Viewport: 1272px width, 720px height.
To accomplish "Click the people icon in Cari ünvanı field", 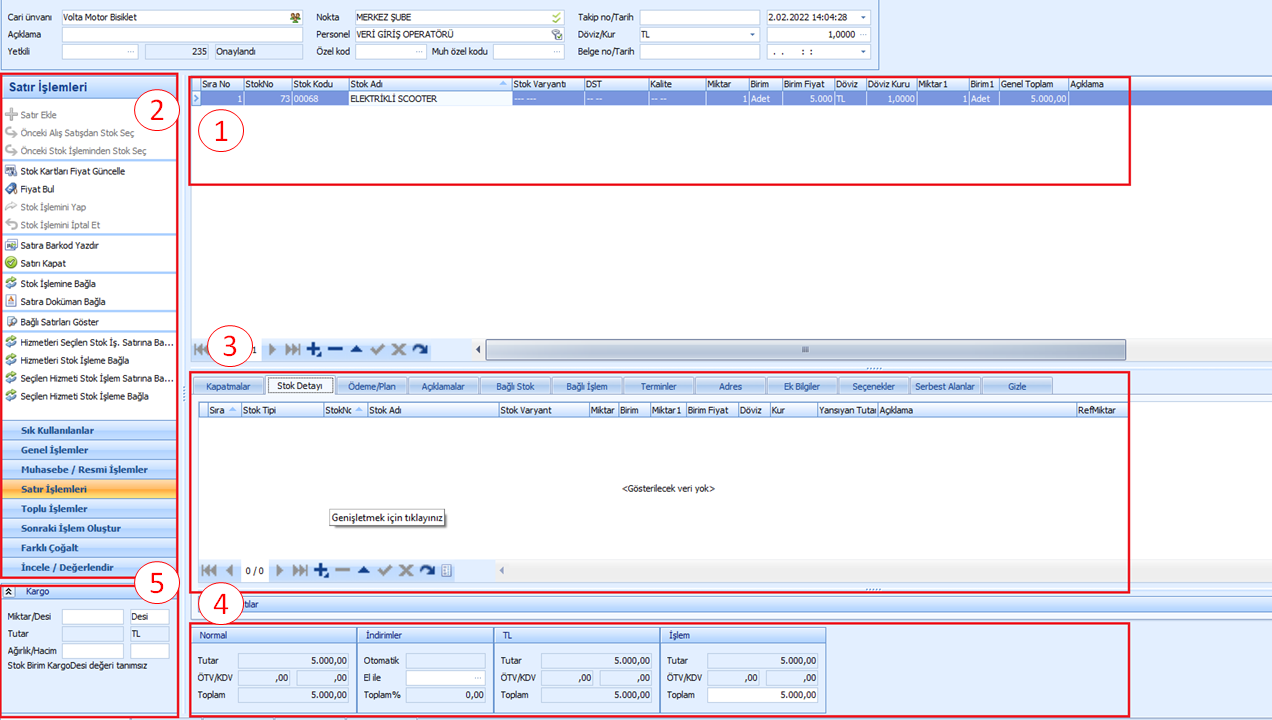I will pyautogui.click(x=295, y=18).
